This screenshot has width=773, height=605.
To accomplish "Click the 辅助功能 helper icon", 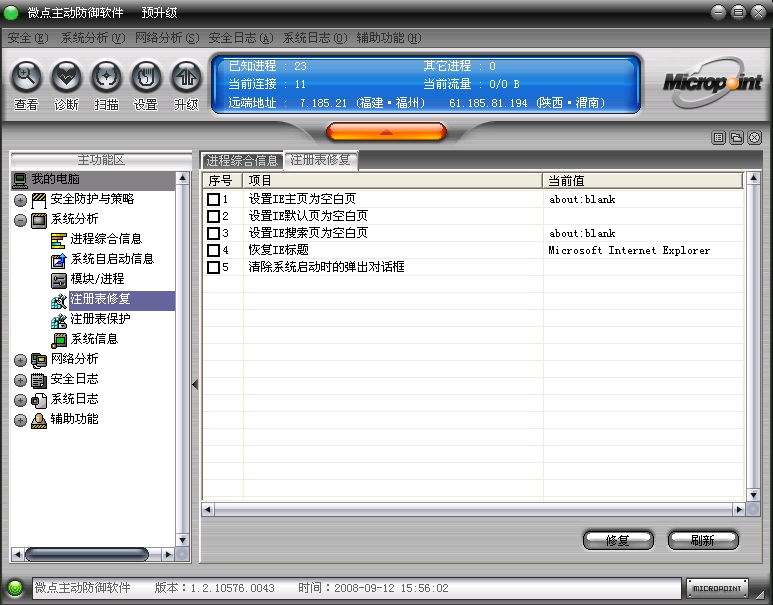I will 39,420.
